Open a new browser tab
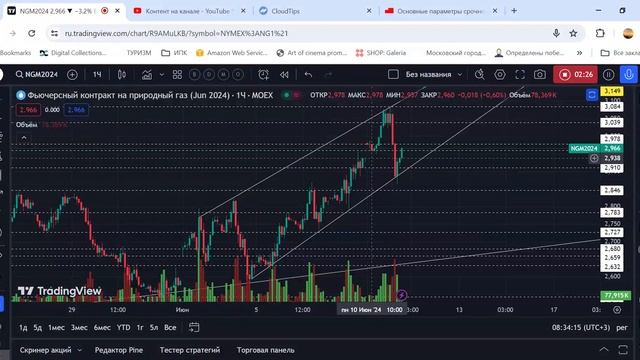The height and width of the screenshot is (360, 640). pos(514,11)
